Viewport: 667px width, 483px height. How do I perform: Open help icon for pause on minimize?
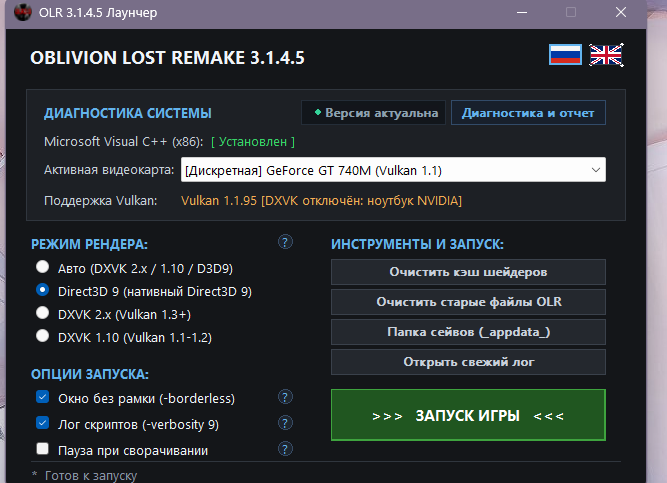coord(285,449)
